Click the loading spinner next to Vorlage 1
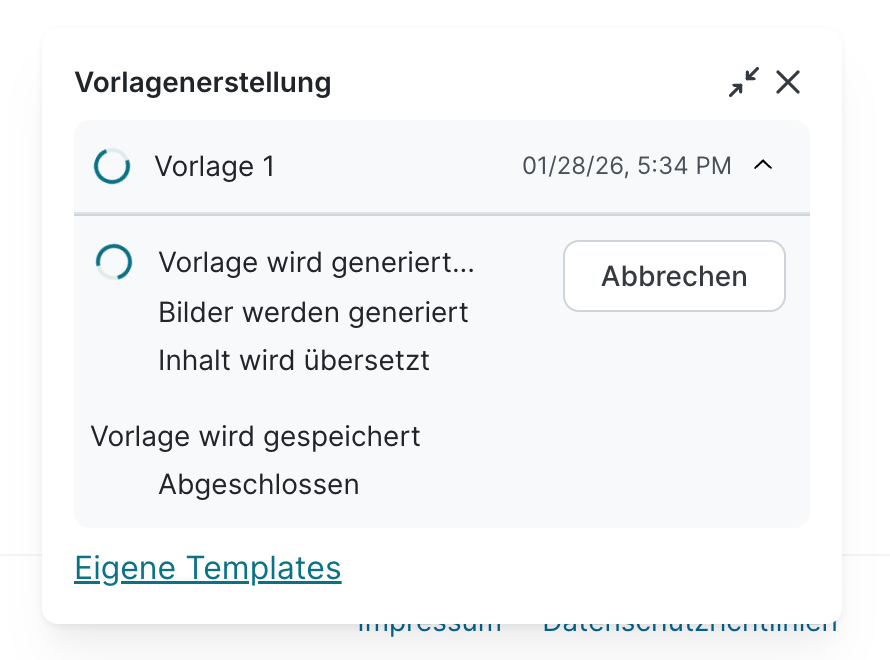This screenshot has width=890, height=660. coord(112,166)
